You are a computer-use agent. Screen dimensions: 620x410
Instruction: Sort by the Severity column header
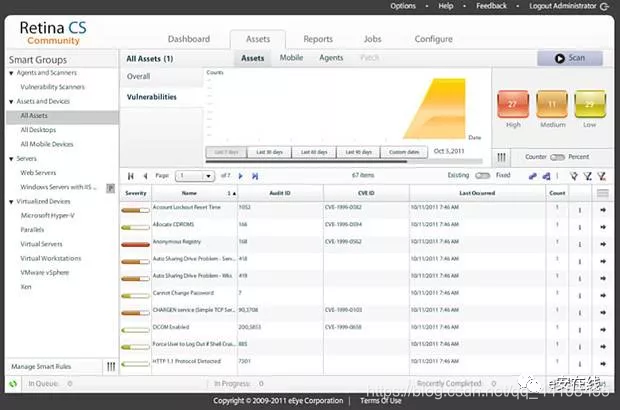[136, 193]
